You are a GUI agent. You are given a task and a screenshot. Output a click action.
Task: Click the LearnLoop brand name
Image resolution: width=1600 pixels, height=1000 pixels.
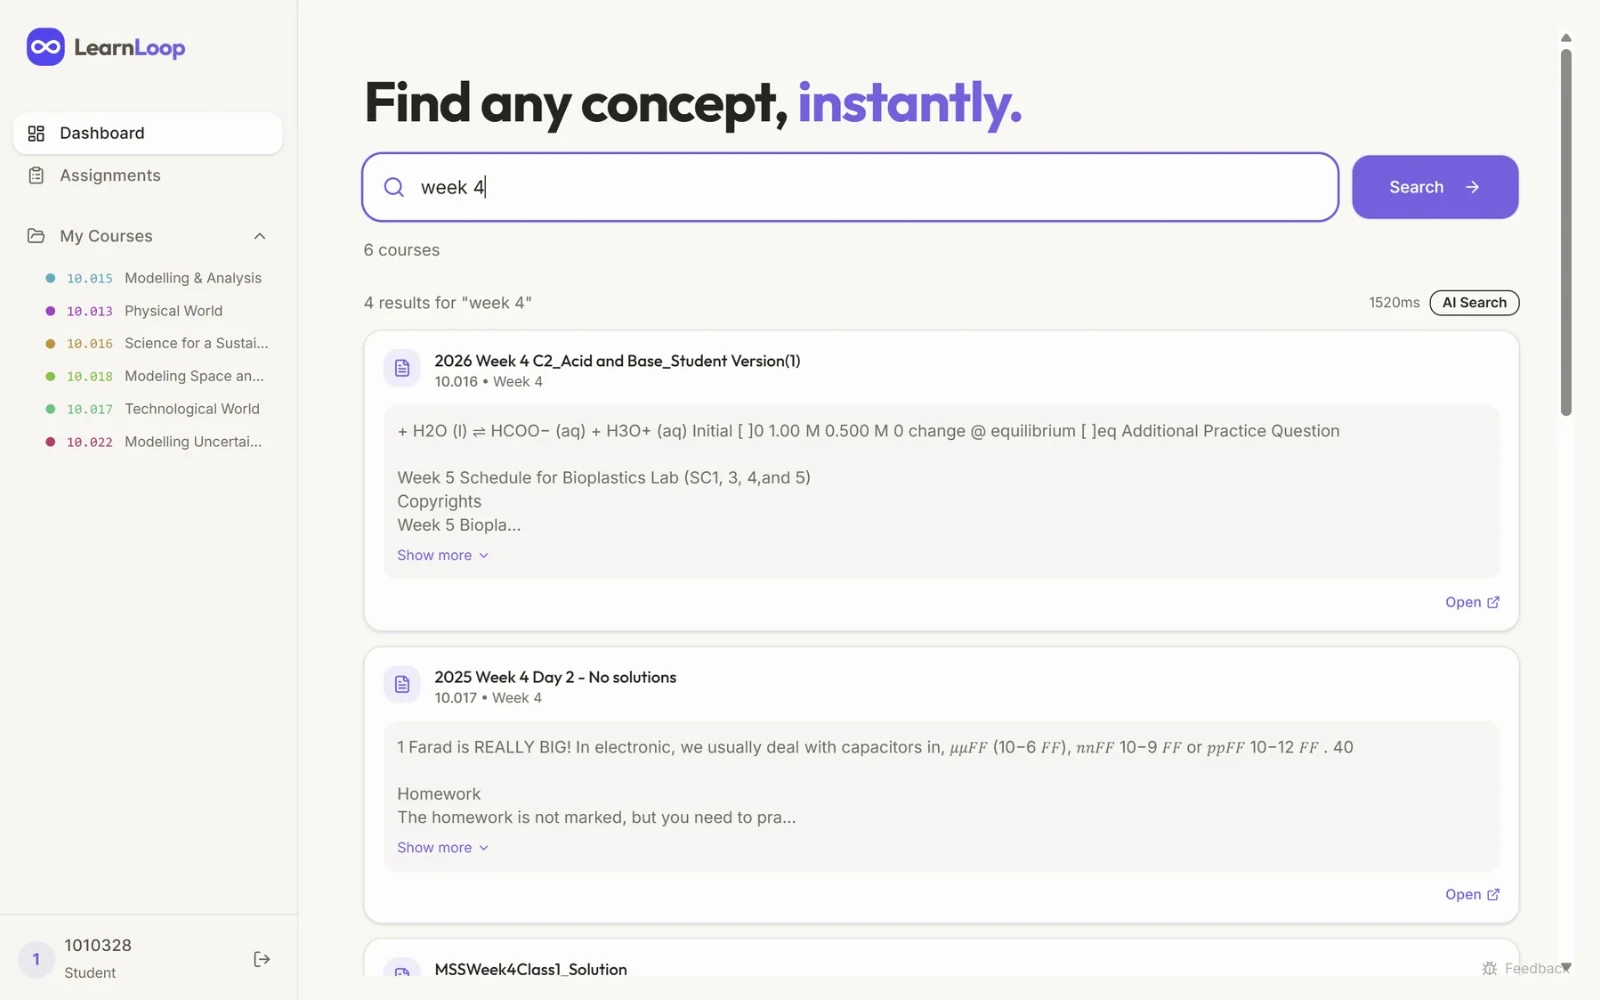(129, 47)
